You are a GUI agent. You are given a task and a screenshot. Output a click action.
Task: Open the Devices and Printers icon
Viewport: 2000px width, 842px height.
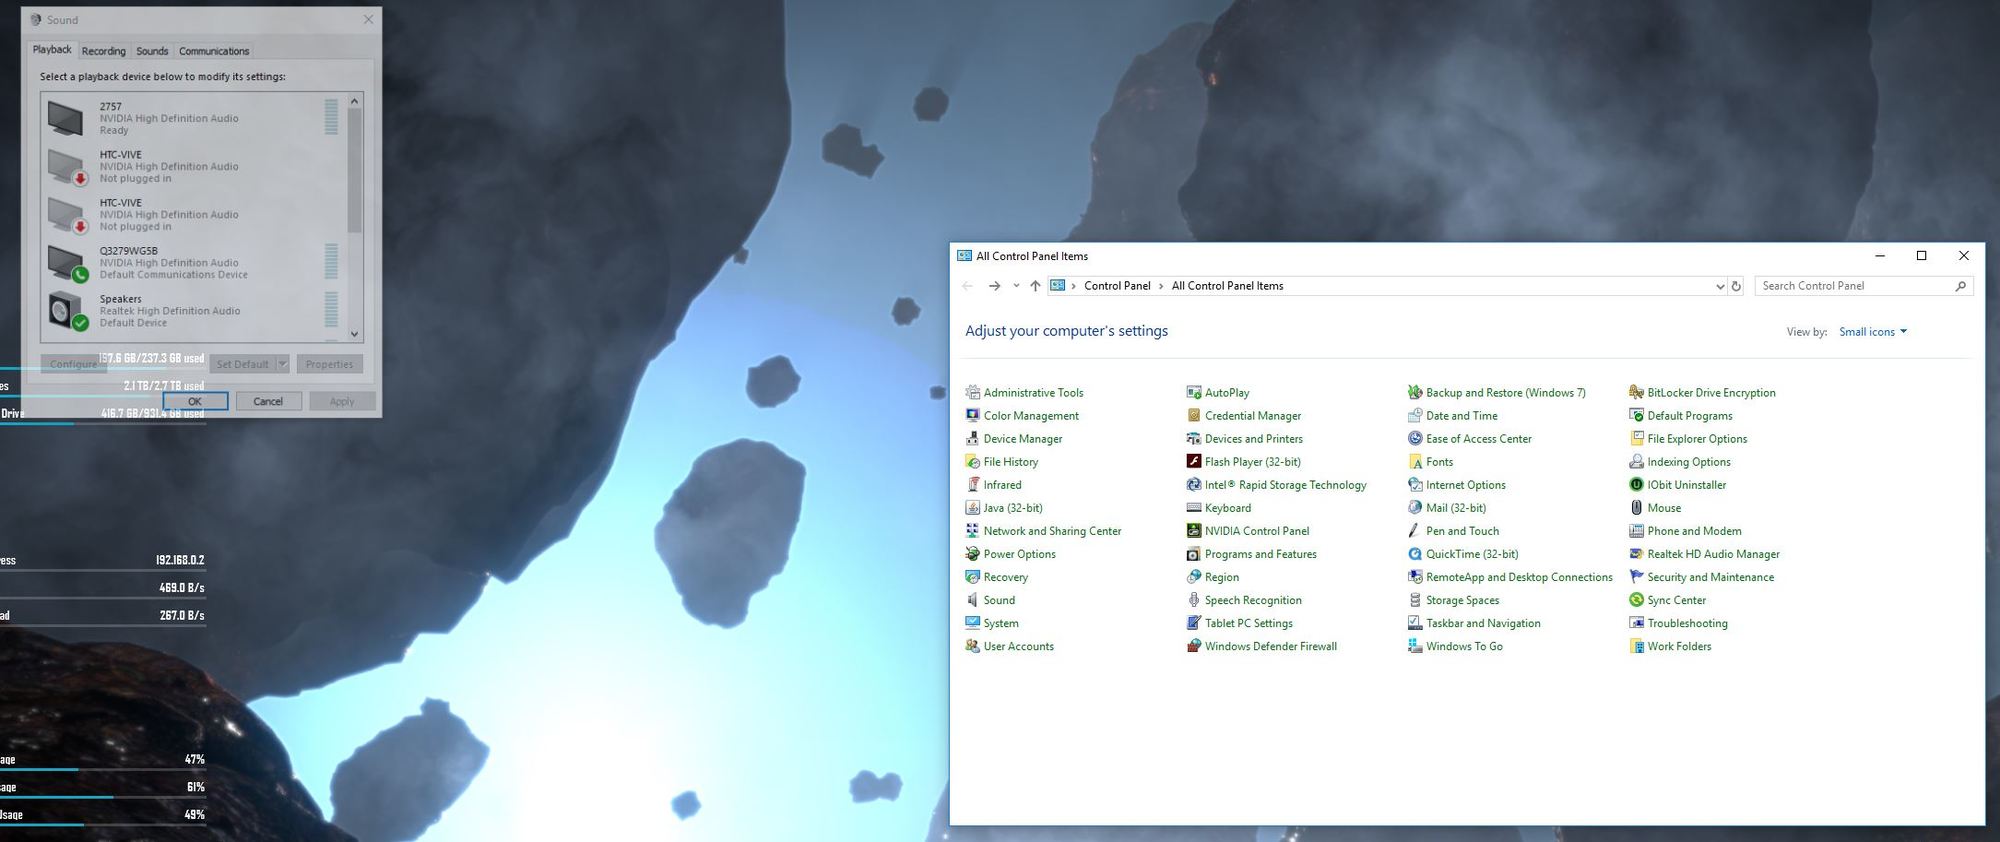(1193, 438)
